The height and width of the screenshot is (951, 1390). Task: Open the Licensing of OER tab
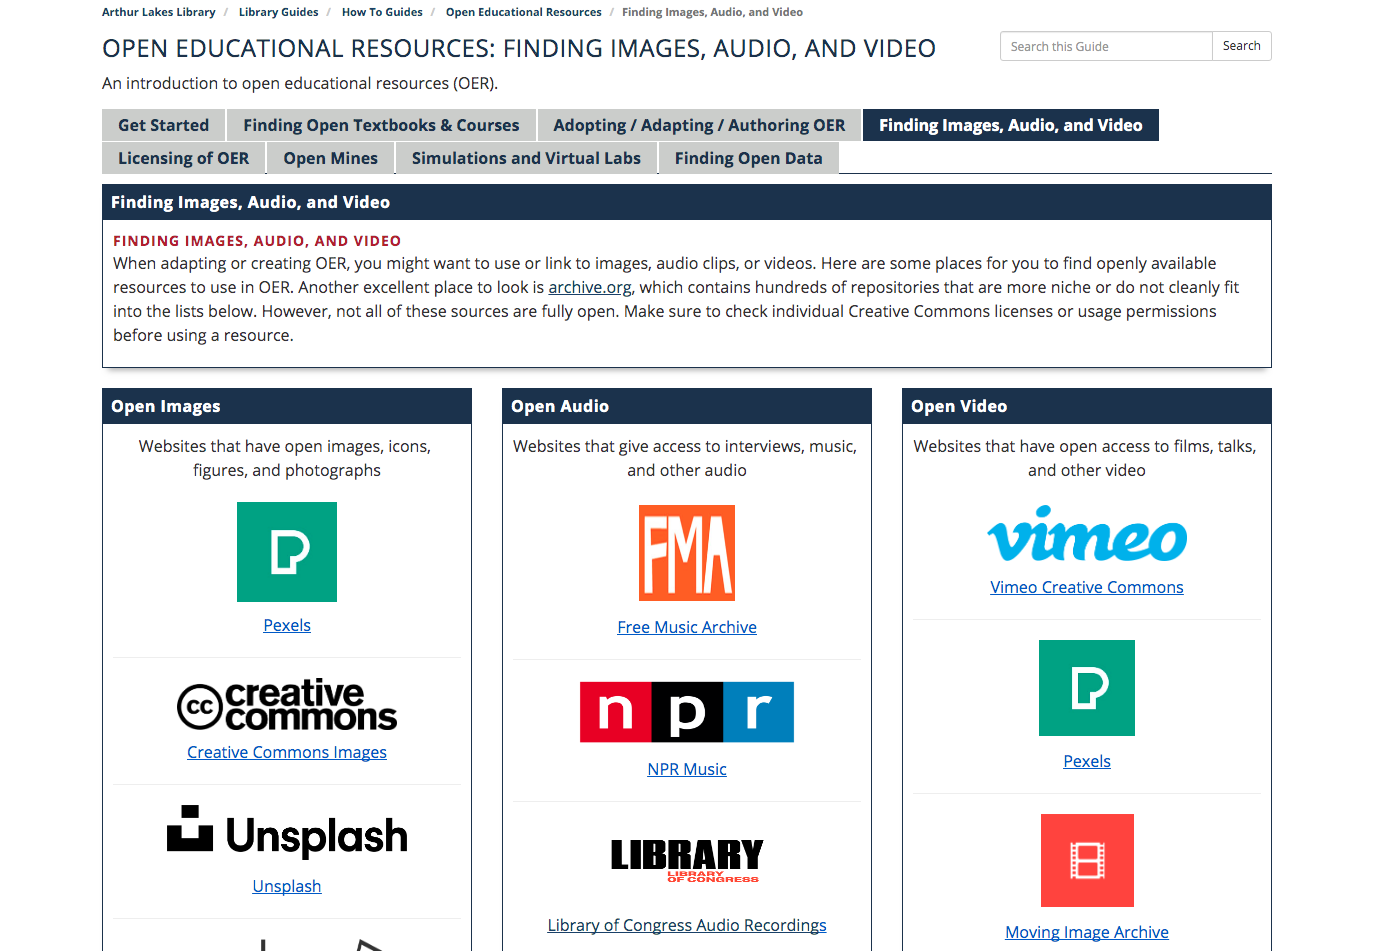(184, 158)
